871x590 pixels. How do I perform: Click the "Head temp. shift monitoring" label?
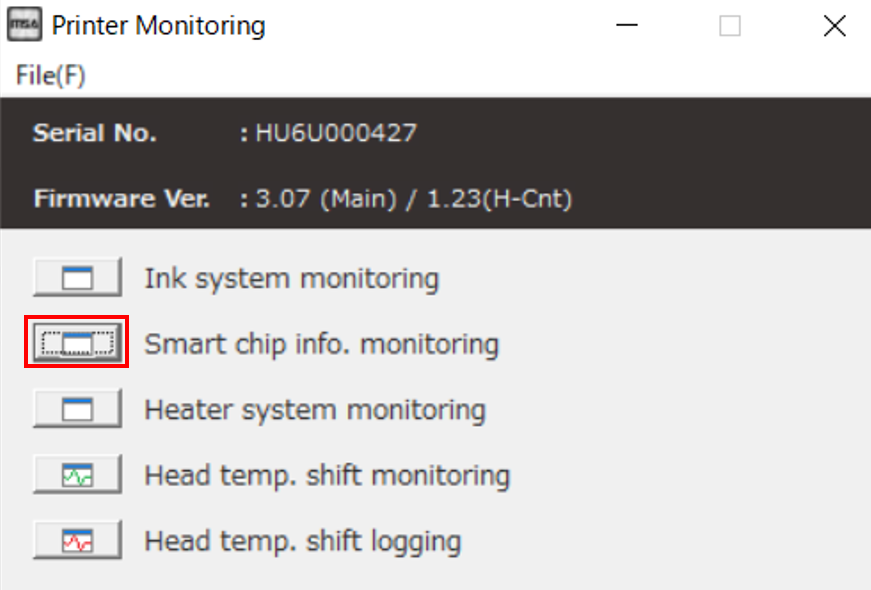click(x=327, y=476)
